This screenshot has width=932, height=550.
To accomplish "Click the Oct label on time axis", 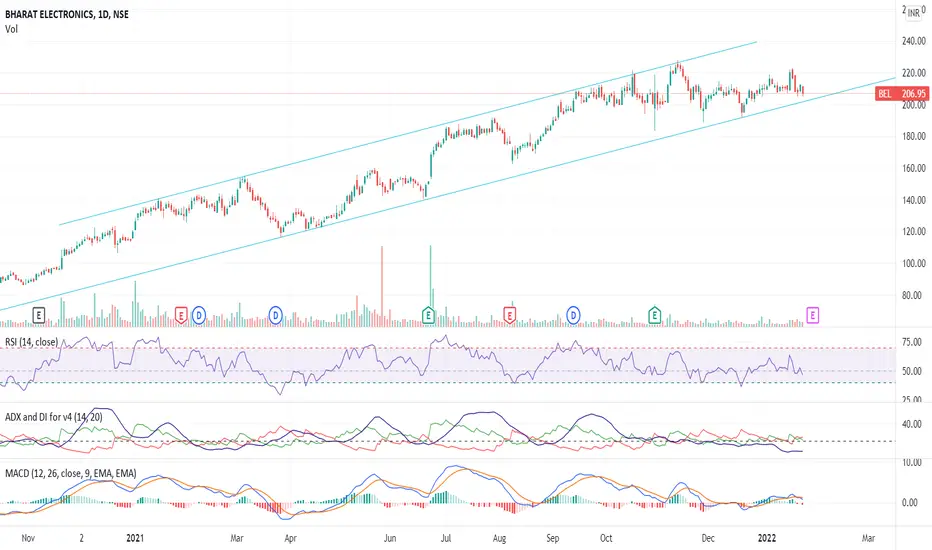I will click(x=606, y=538).
